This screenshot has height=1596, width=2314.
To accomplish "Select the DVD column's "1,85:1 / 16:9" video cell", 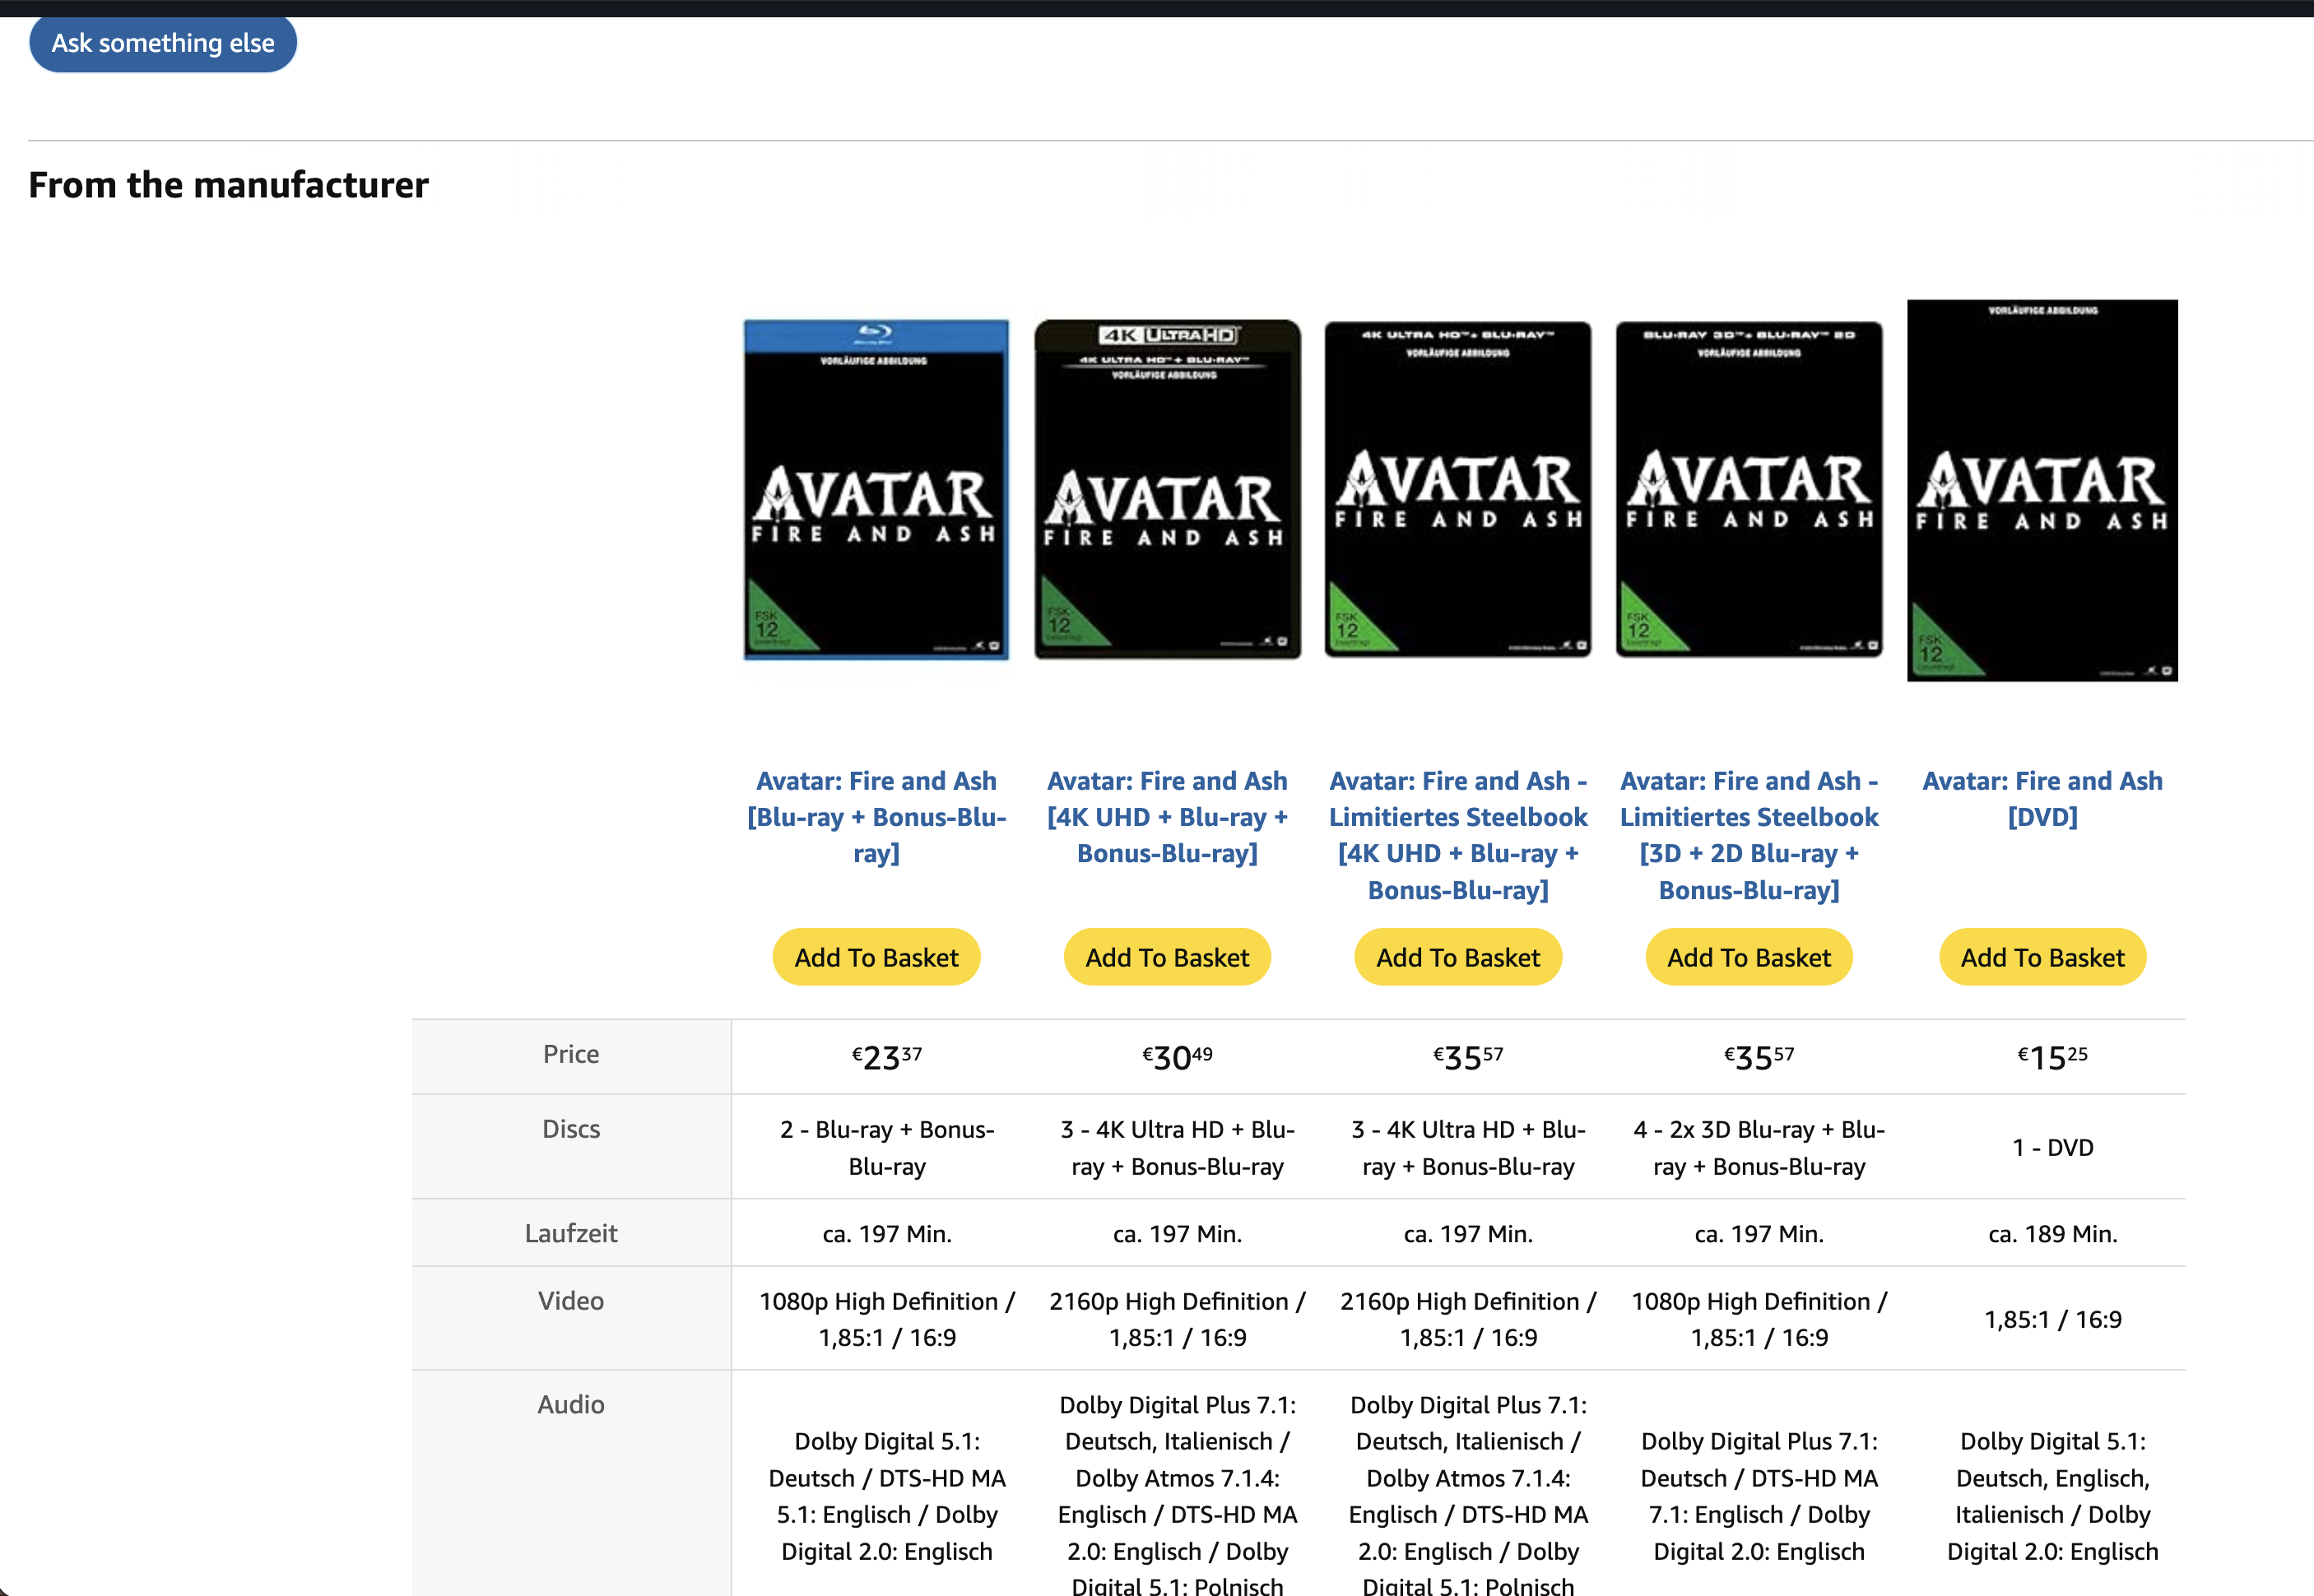I will click(x=2052, y=1319).
